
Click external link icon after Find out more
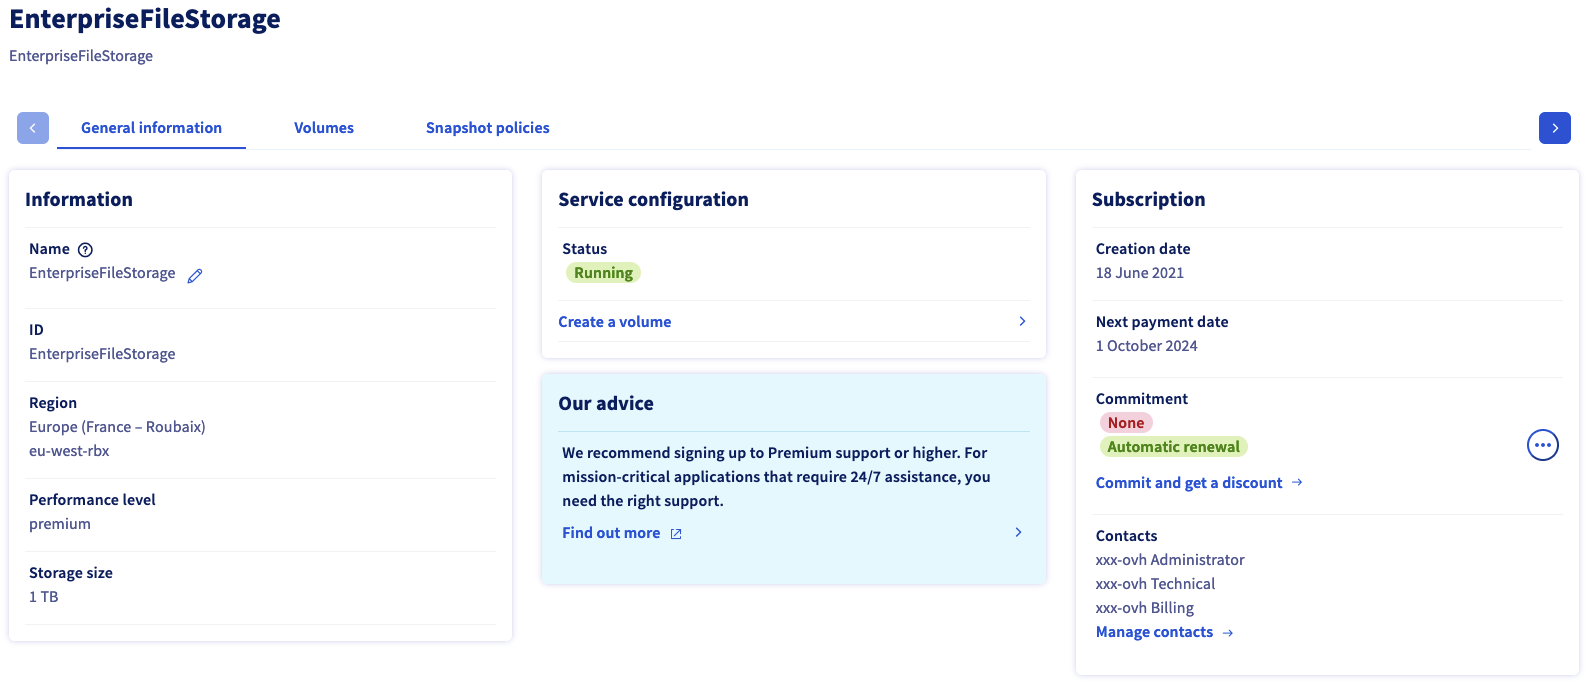pos(676,534)
